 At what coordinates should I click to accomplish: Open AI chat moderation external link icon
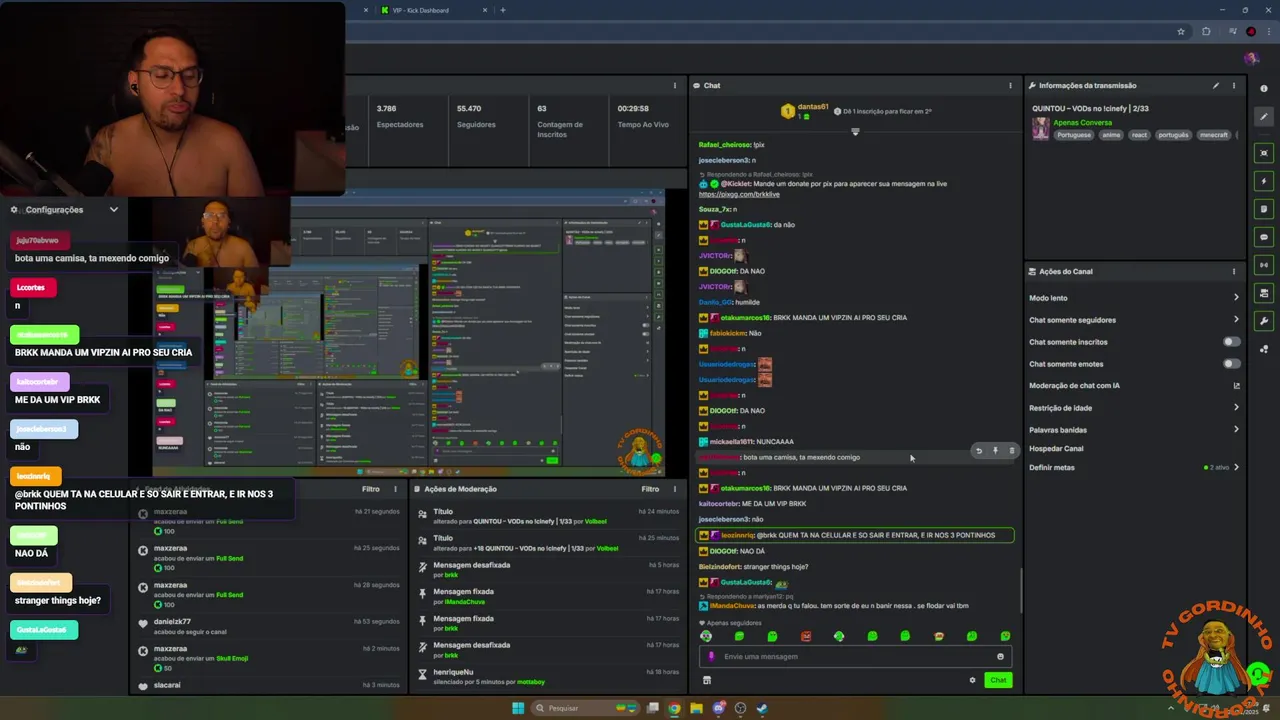[1236, 386]
